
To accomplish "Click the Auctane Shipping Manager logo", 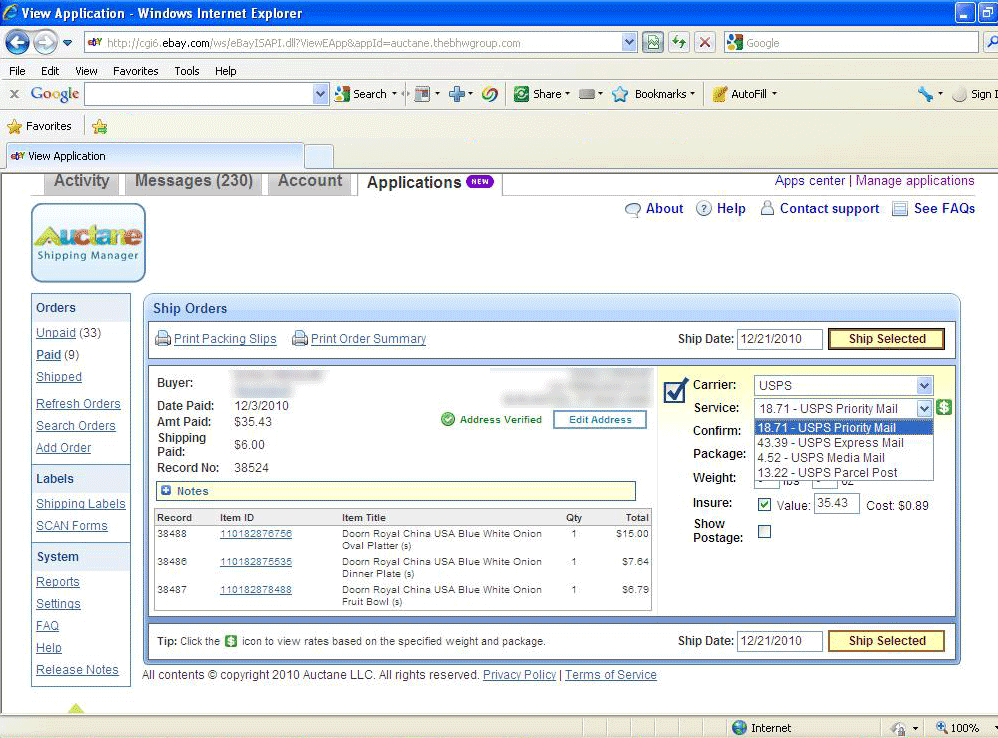I will pos(88,242).
